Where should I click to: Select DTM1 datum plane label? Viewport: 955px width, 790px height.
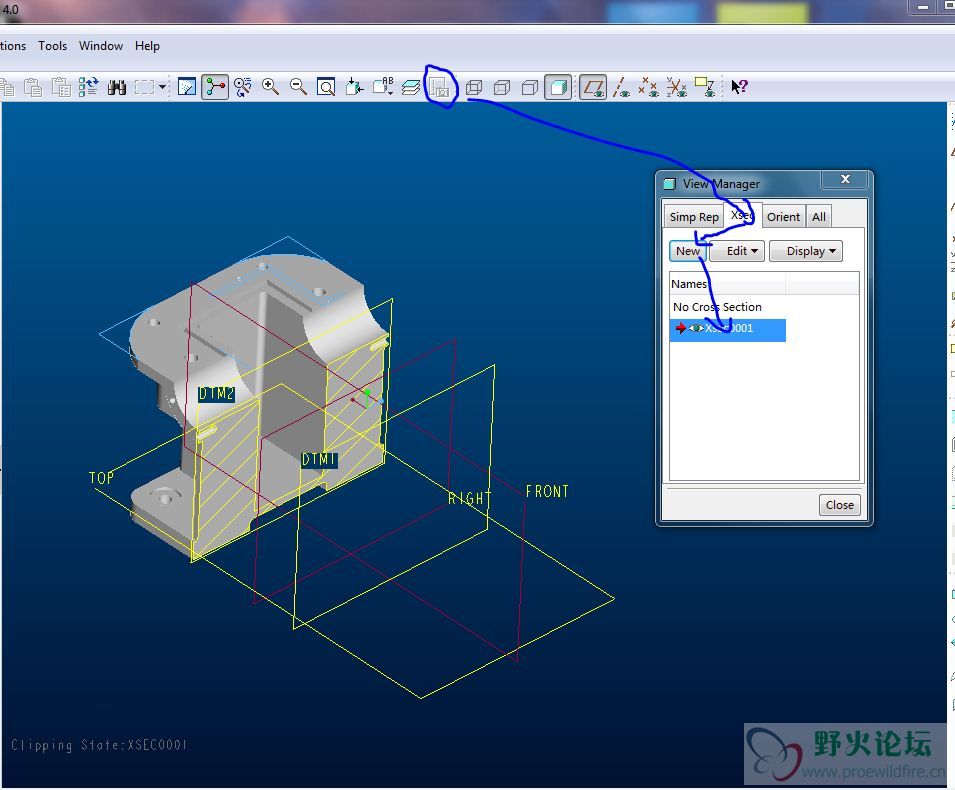click(x=320, y=460)
